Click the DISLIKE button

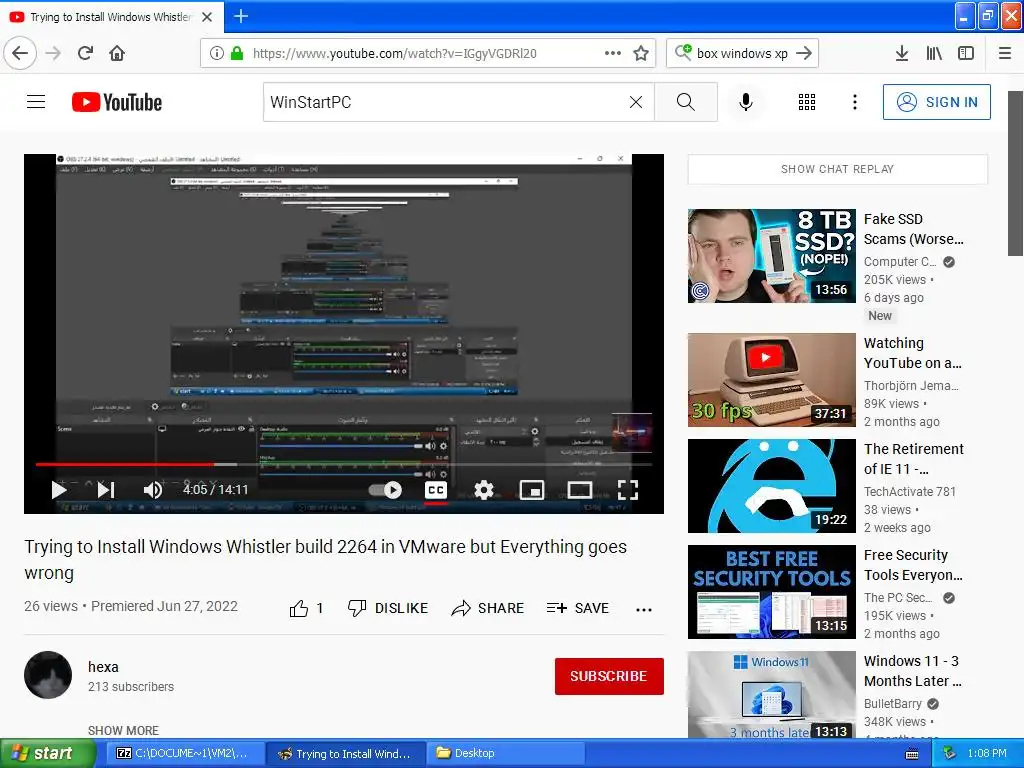pyautogui.click(x=387, y=609)
